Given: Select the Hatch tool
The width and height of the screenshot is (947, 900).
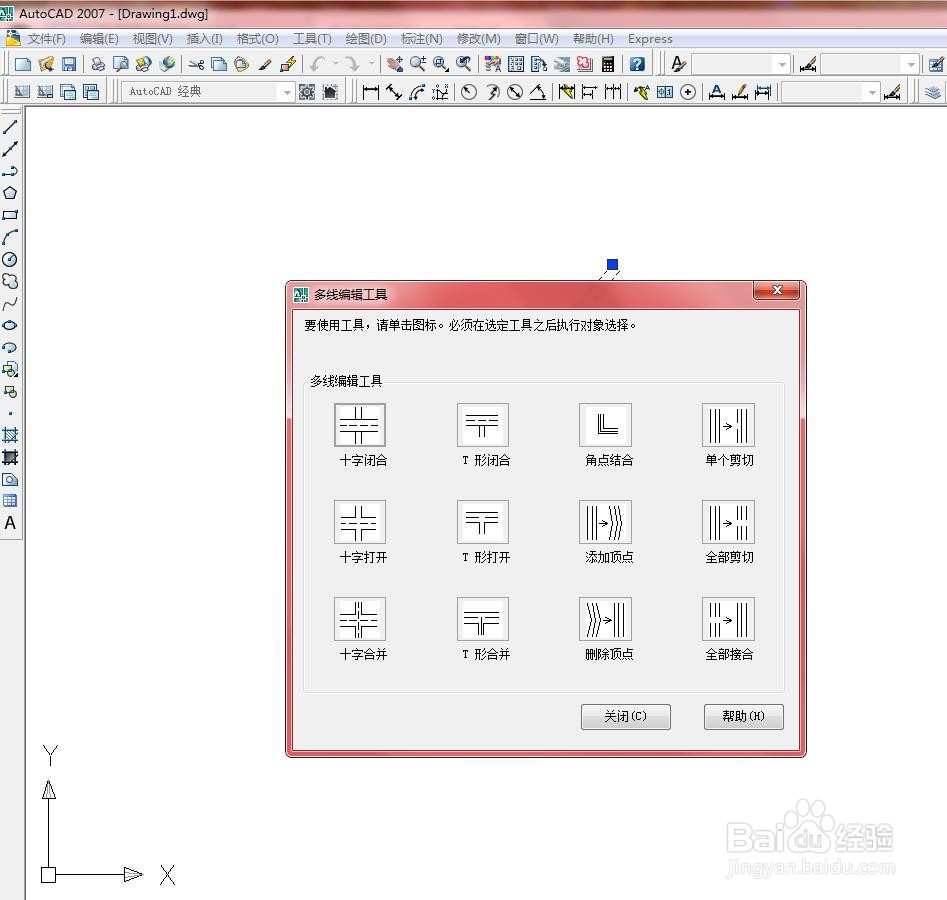Looking at the screenshot, I should [10, 435].
